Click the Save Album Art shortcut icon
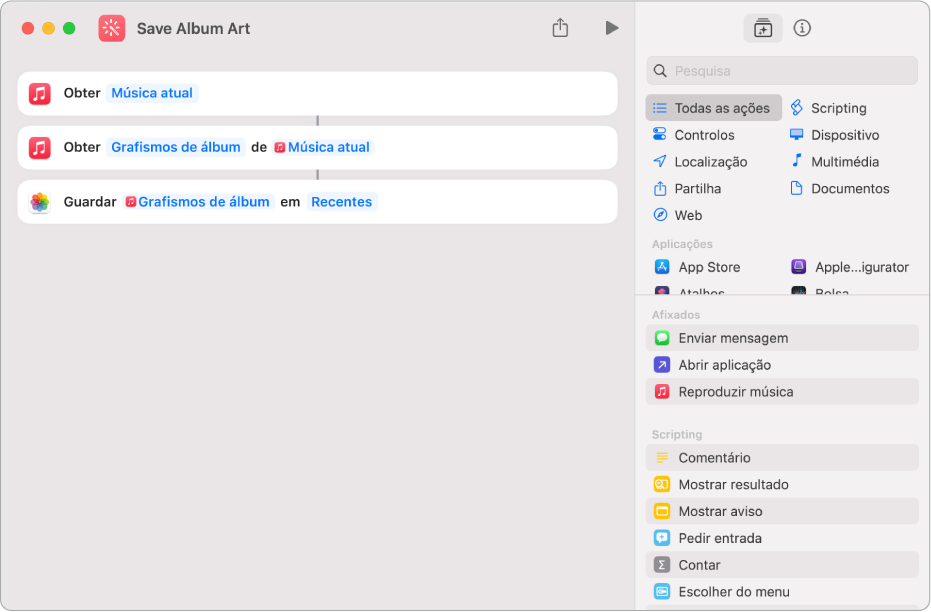 [112, 28]
